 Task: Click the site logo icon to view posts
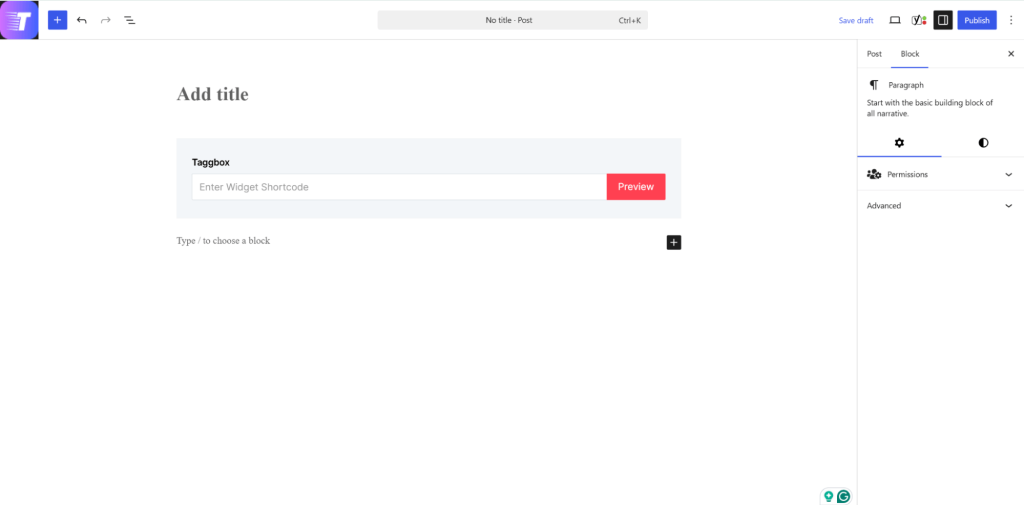pos(20,20)
